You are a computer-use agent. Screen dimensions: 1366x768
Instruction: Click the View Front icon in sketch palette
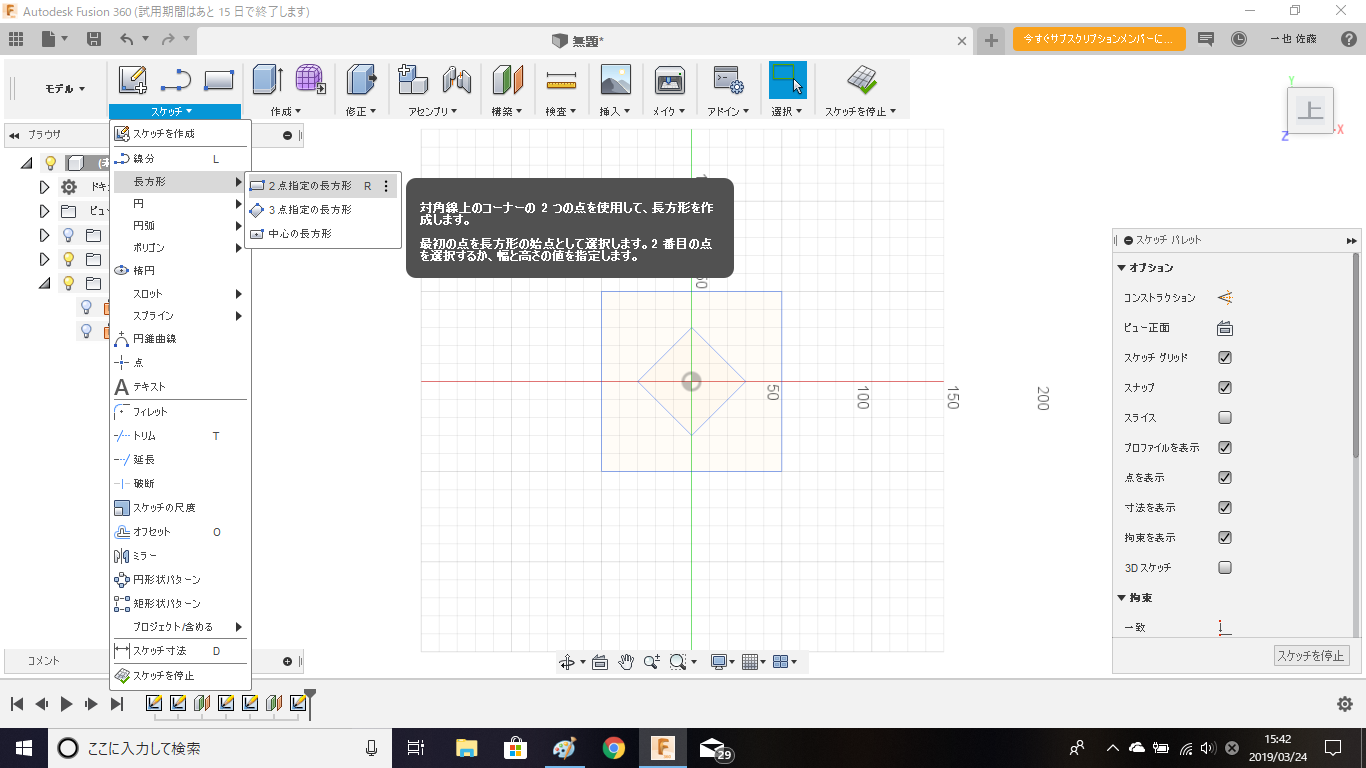1224,328
